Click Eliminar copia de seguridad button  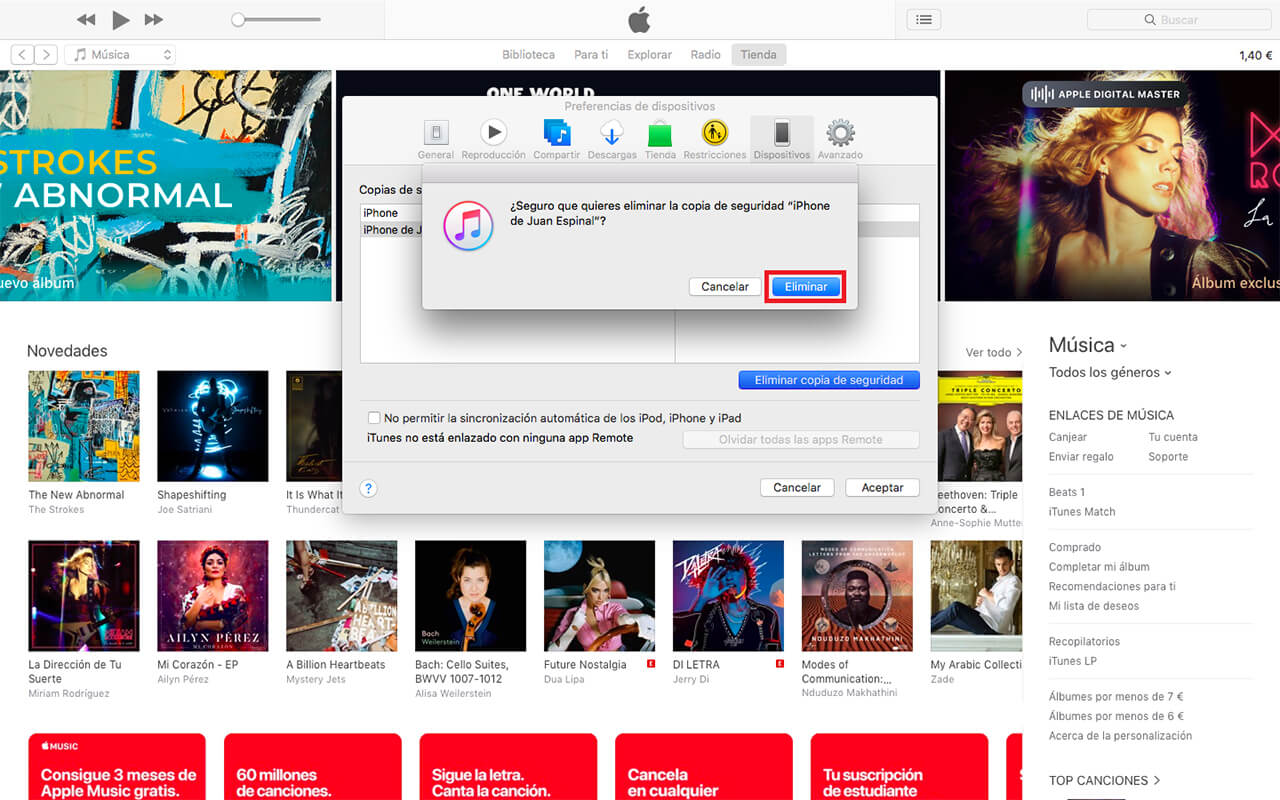pyautogui.click(x=829, y=380)
